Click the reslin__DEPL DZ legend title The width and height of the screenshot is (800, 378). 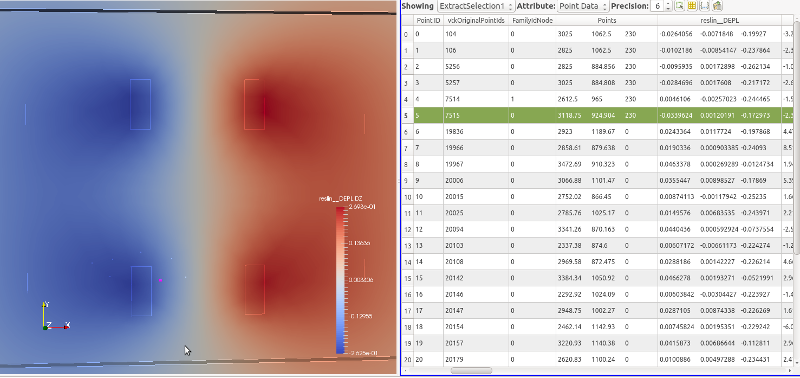pyautogui.click(x=340, y=199)
